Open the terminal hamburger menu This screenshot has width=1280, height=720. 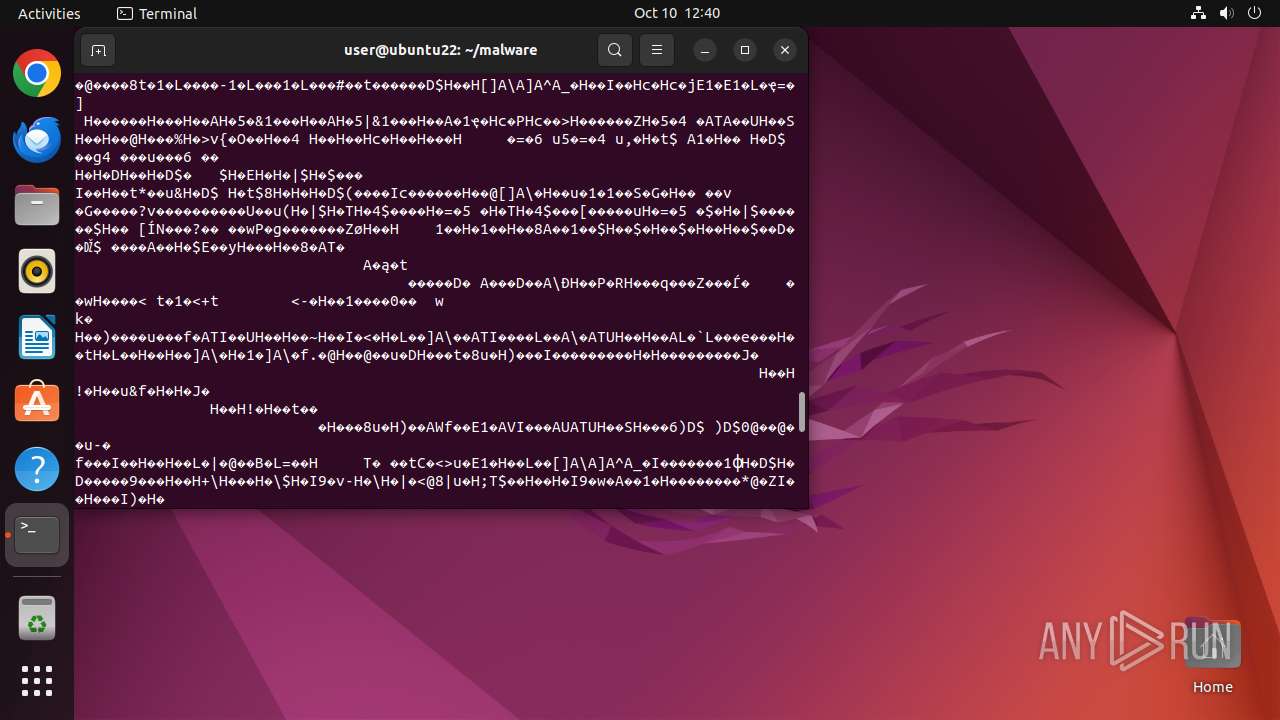click(x=656, y=50)
